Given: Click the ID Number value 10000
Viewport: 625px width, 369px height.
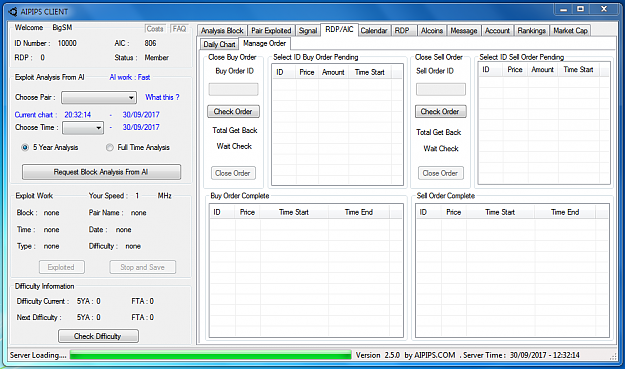Looking at the screenshot, I should tap(67, 43).
